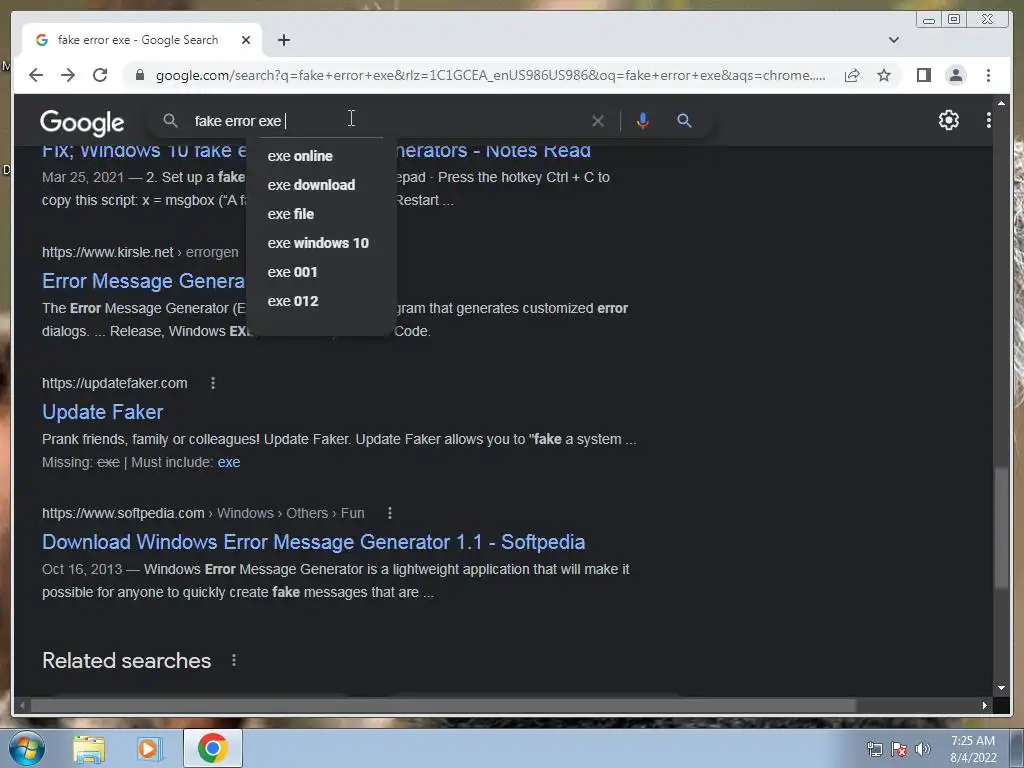This screenshot has width=1024, height=768.
Task: Clear the search box with X
Action: pyautogui.click(x=598, y=121)
